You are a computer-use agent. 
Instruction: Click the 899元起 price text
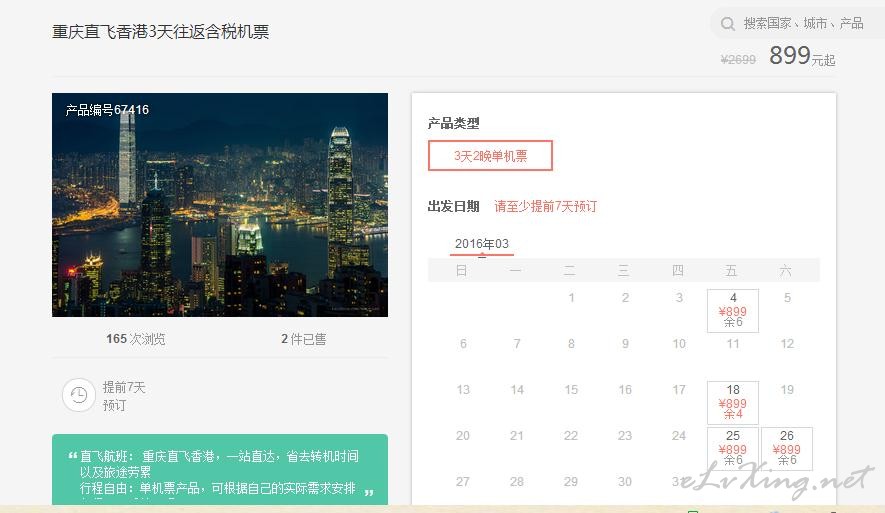point(802,56)
